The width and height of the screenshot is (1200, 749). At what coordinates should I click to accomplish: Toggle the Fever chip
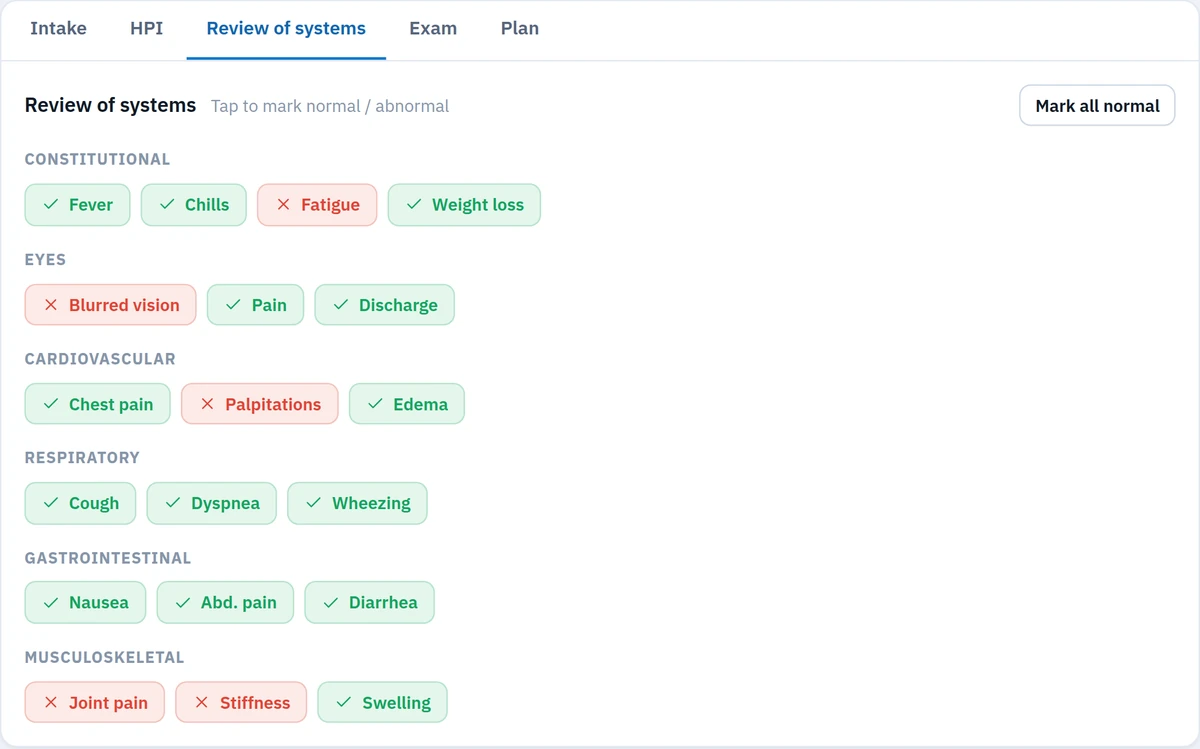pos(77,205)
